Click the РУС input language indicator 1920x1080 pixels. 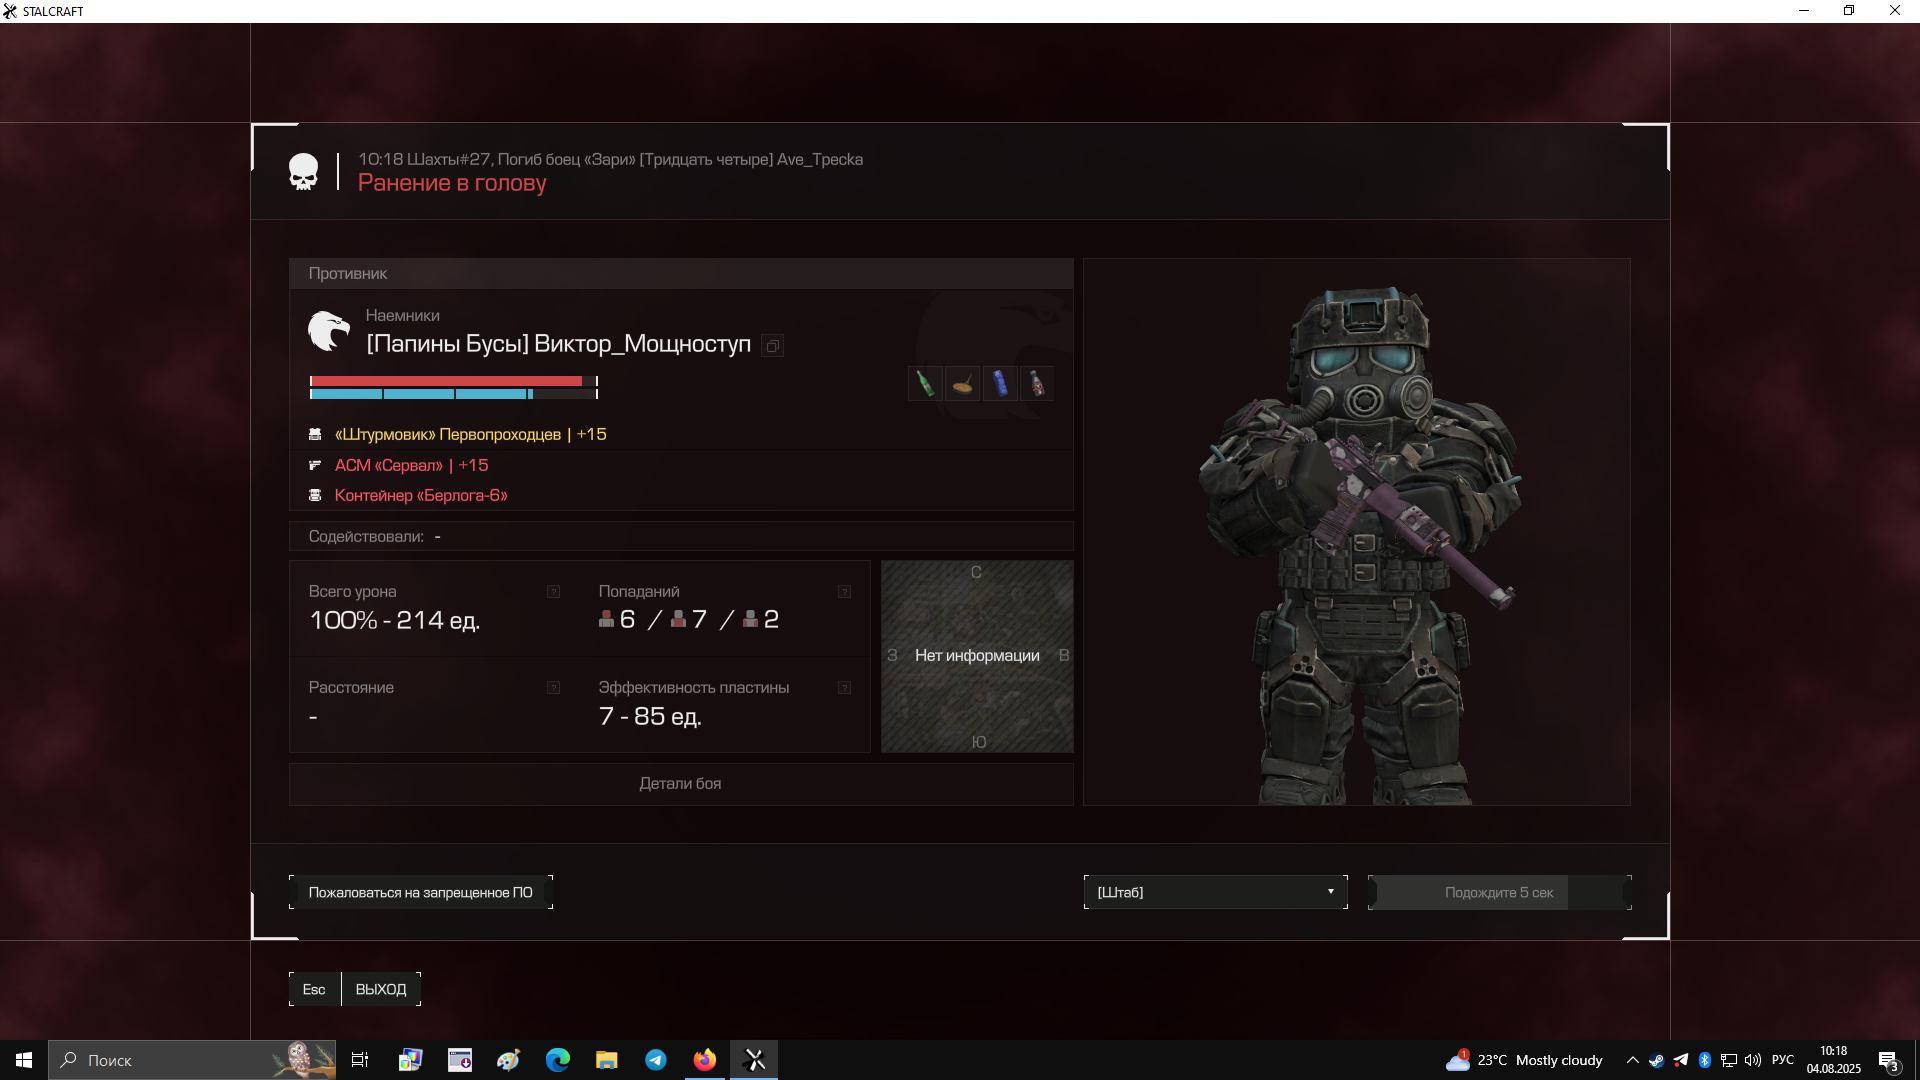pos(1782,1060)
